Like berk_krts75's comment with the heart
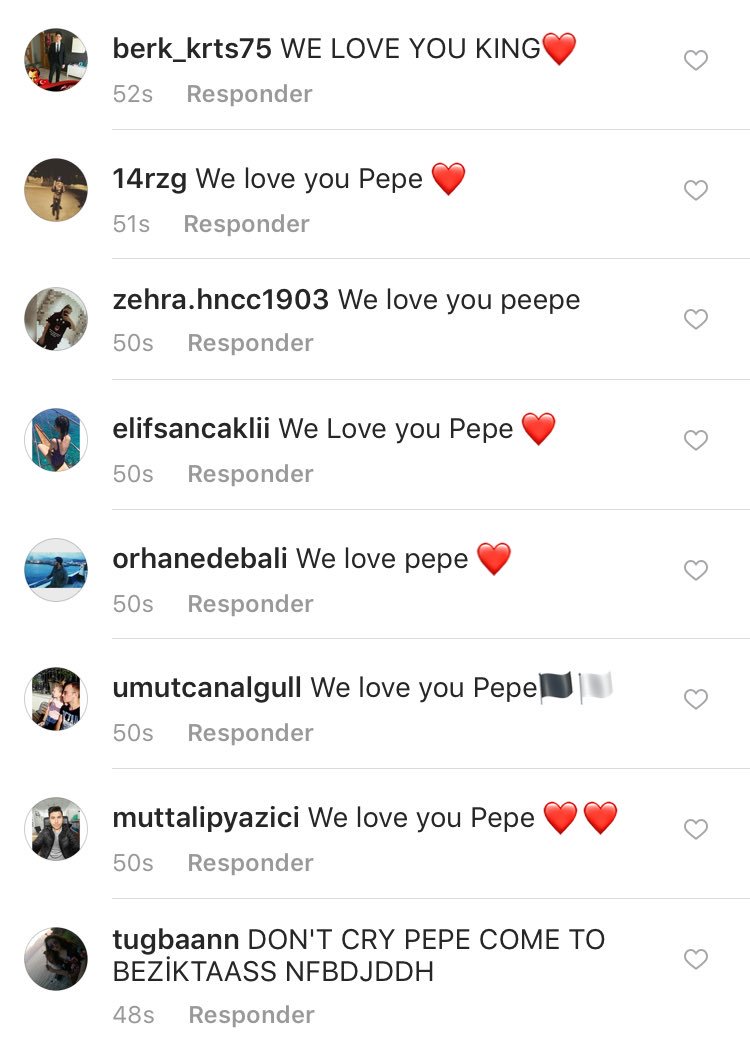Viewport: 750px width, 1042px height. [696, 61]
